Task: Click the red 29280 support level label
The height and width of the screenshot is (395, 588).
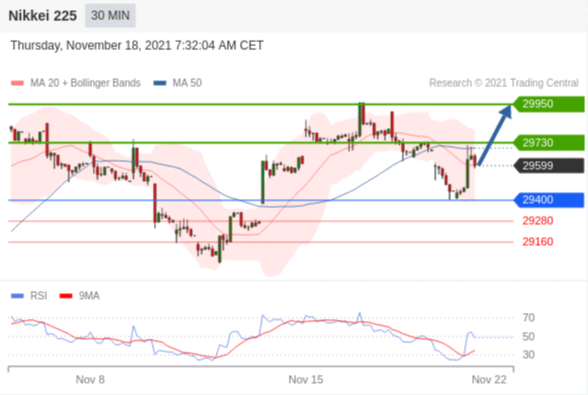Action: click(x=538, y=221)
